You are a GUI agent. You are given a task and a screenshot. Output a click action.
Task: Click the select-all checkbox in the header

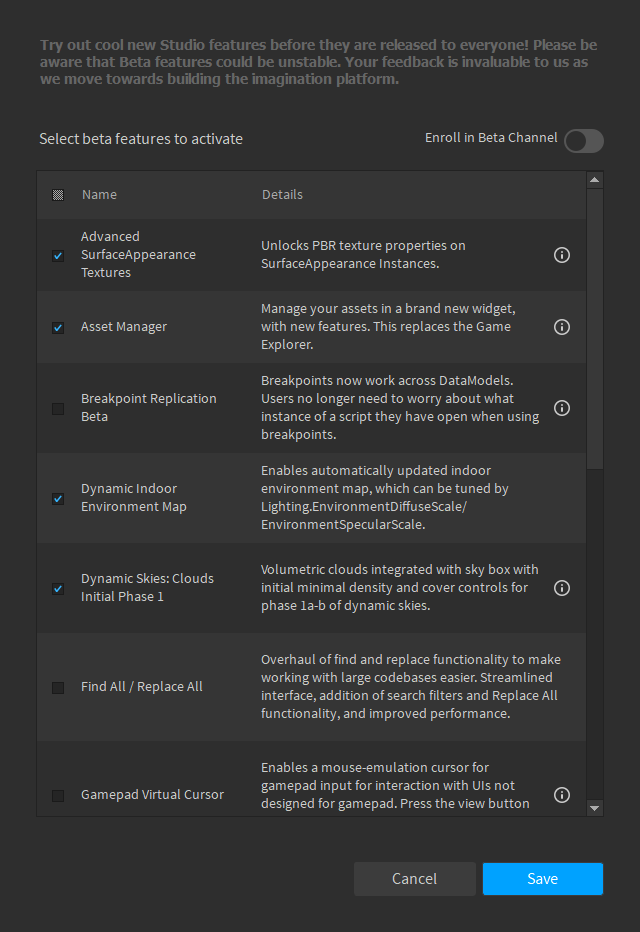point(57,194)
